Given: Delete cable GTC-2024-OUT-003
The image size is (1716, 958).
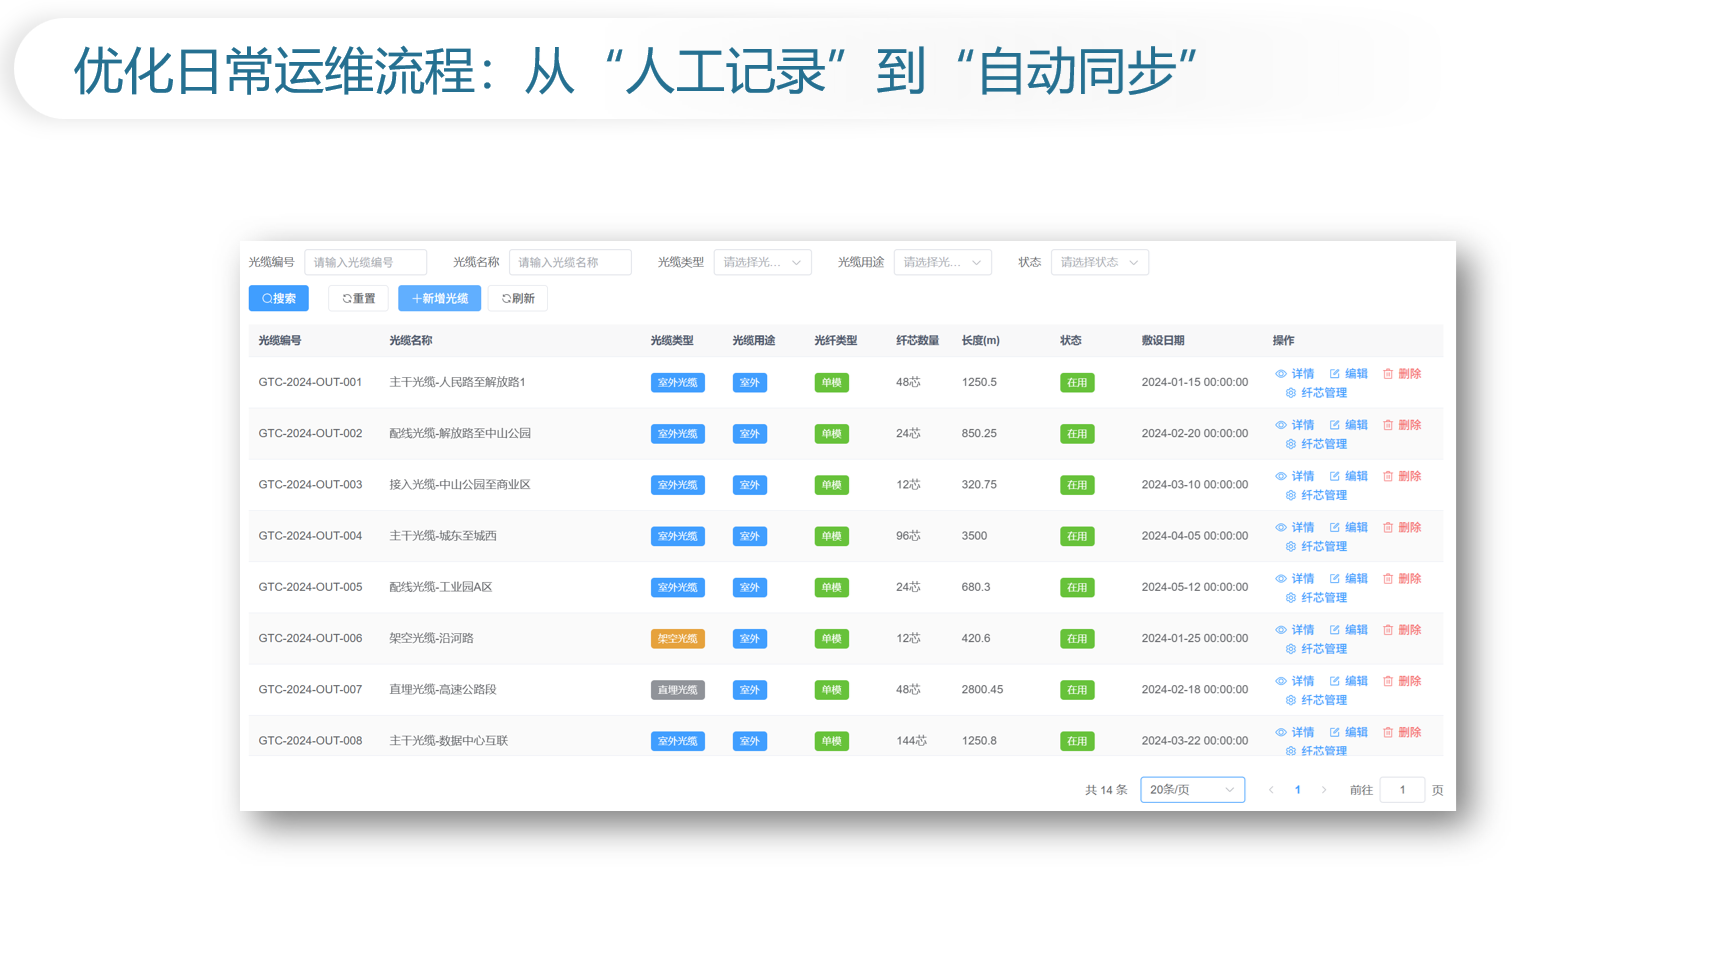Looking at the screenshot, I should 1402,476.
